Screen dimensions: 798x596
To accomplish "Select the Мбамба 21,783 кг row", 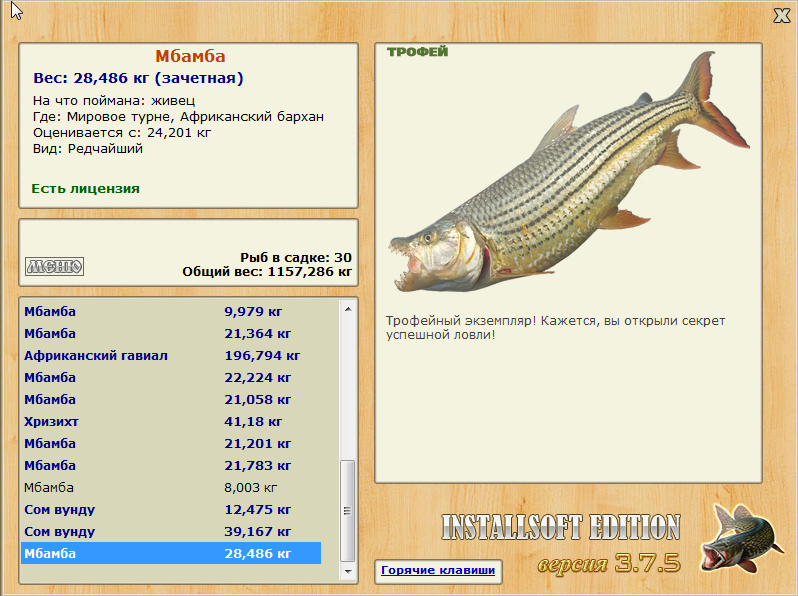I will click(x=171, y=465).
